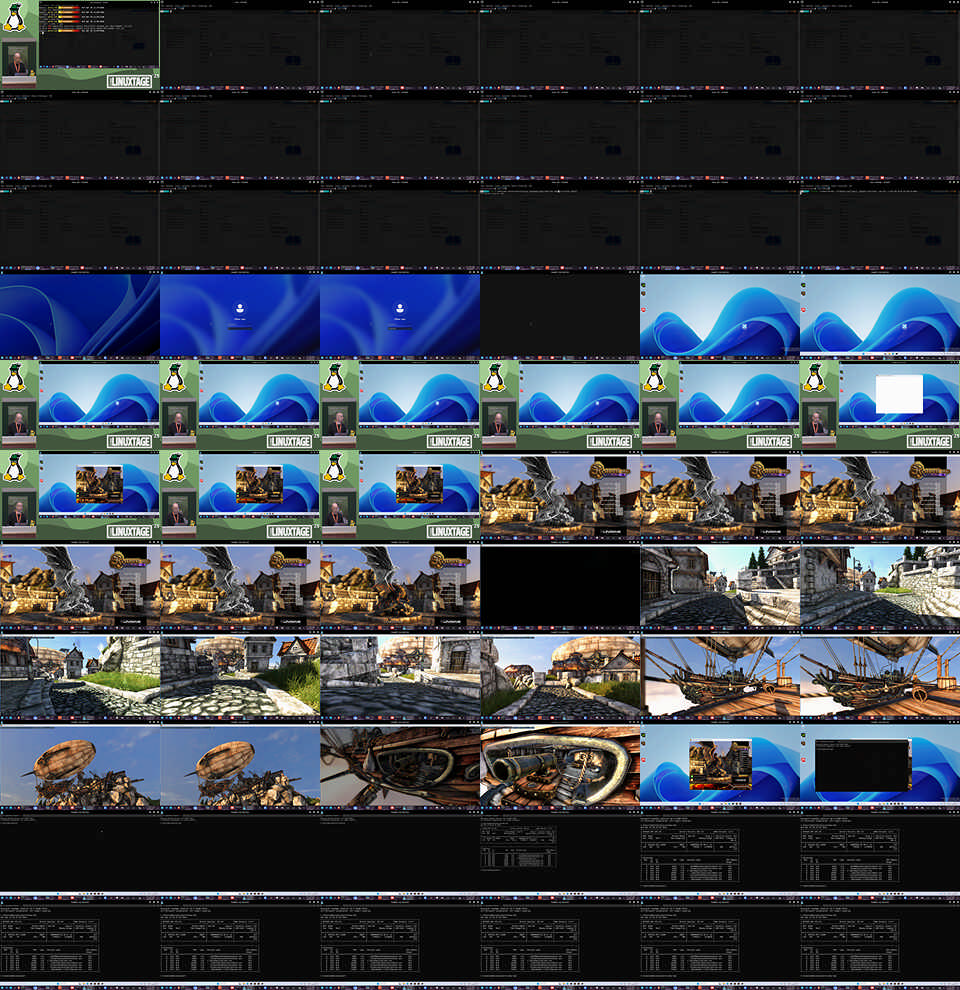Select the terminal frame with the smallest nvidia-smi table
The width and height of the screenshot is (960, 990).
560,855
